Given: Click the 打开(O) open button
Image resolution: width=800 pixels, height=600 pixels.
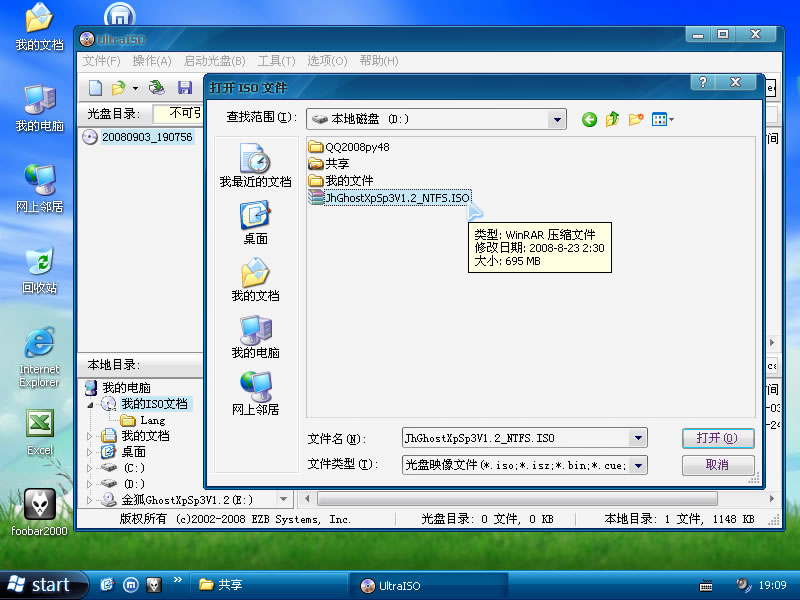Looking at the screenshot, I should coord(718,438).
